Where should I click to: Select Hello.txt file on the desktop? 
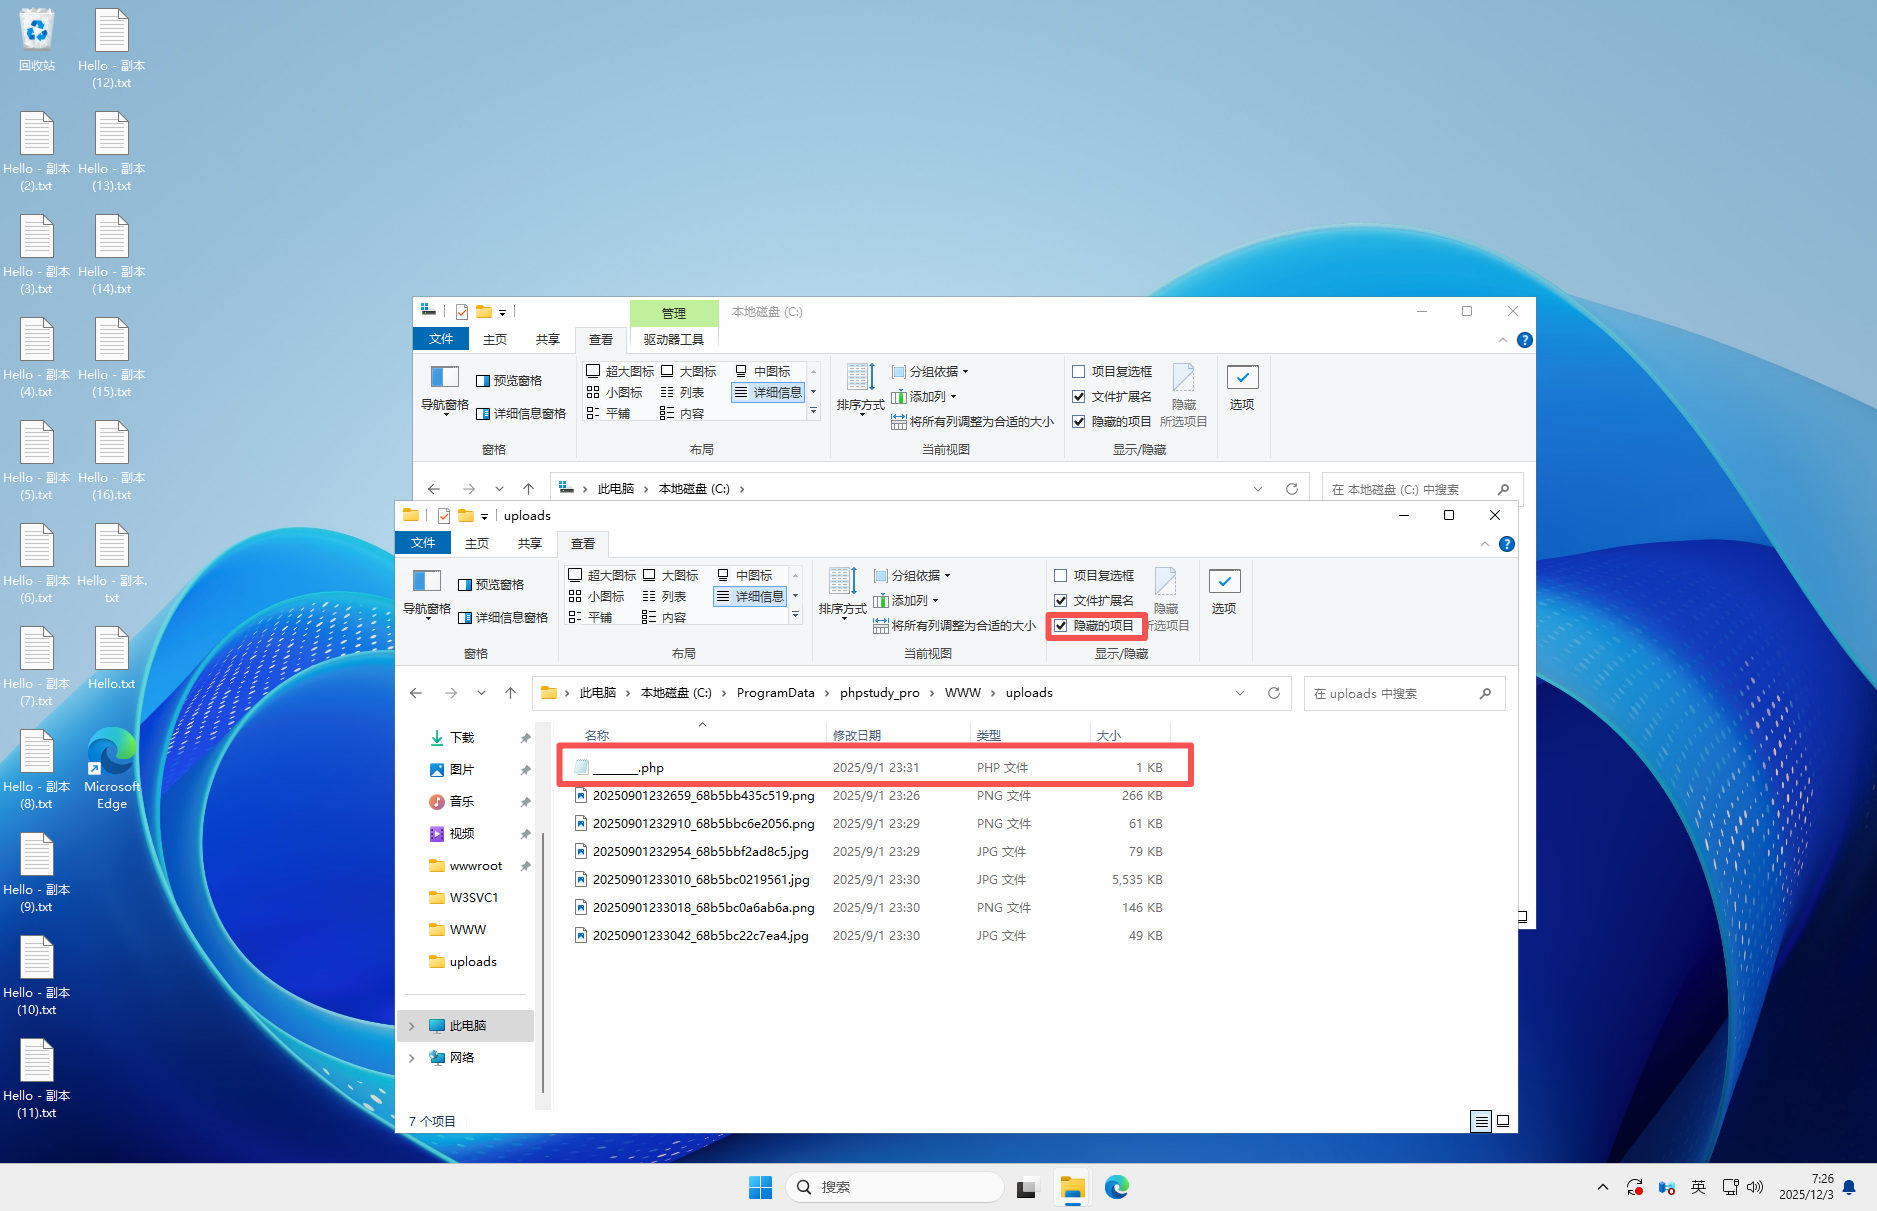pyautogui.click(x=112, y=658)
